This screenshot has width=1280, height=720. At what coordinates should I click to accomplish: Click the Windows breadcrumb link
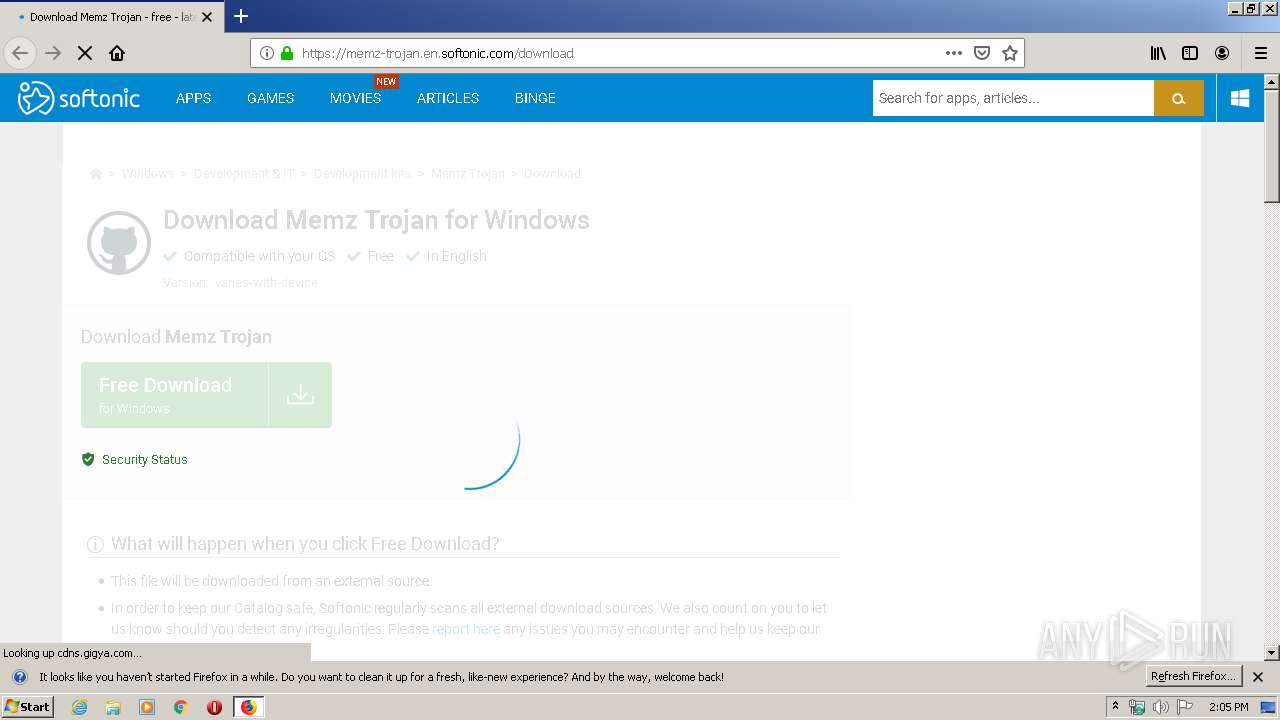148,174
